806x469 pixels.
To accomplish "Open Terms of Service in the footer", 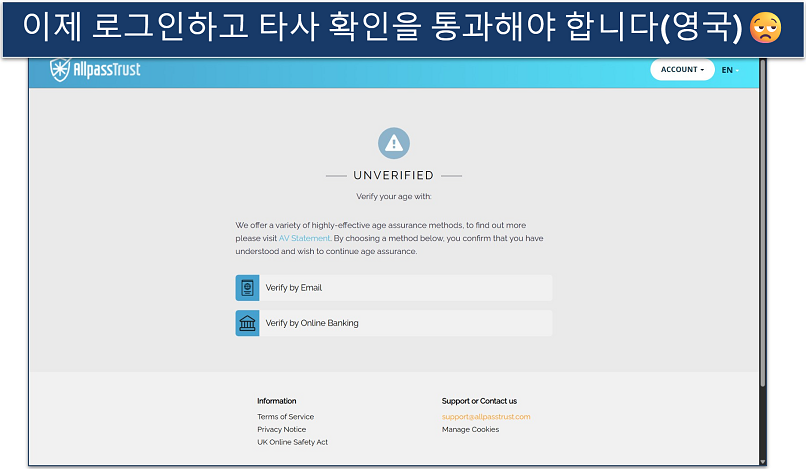I will pyautogui.click(x=285, y=417).
